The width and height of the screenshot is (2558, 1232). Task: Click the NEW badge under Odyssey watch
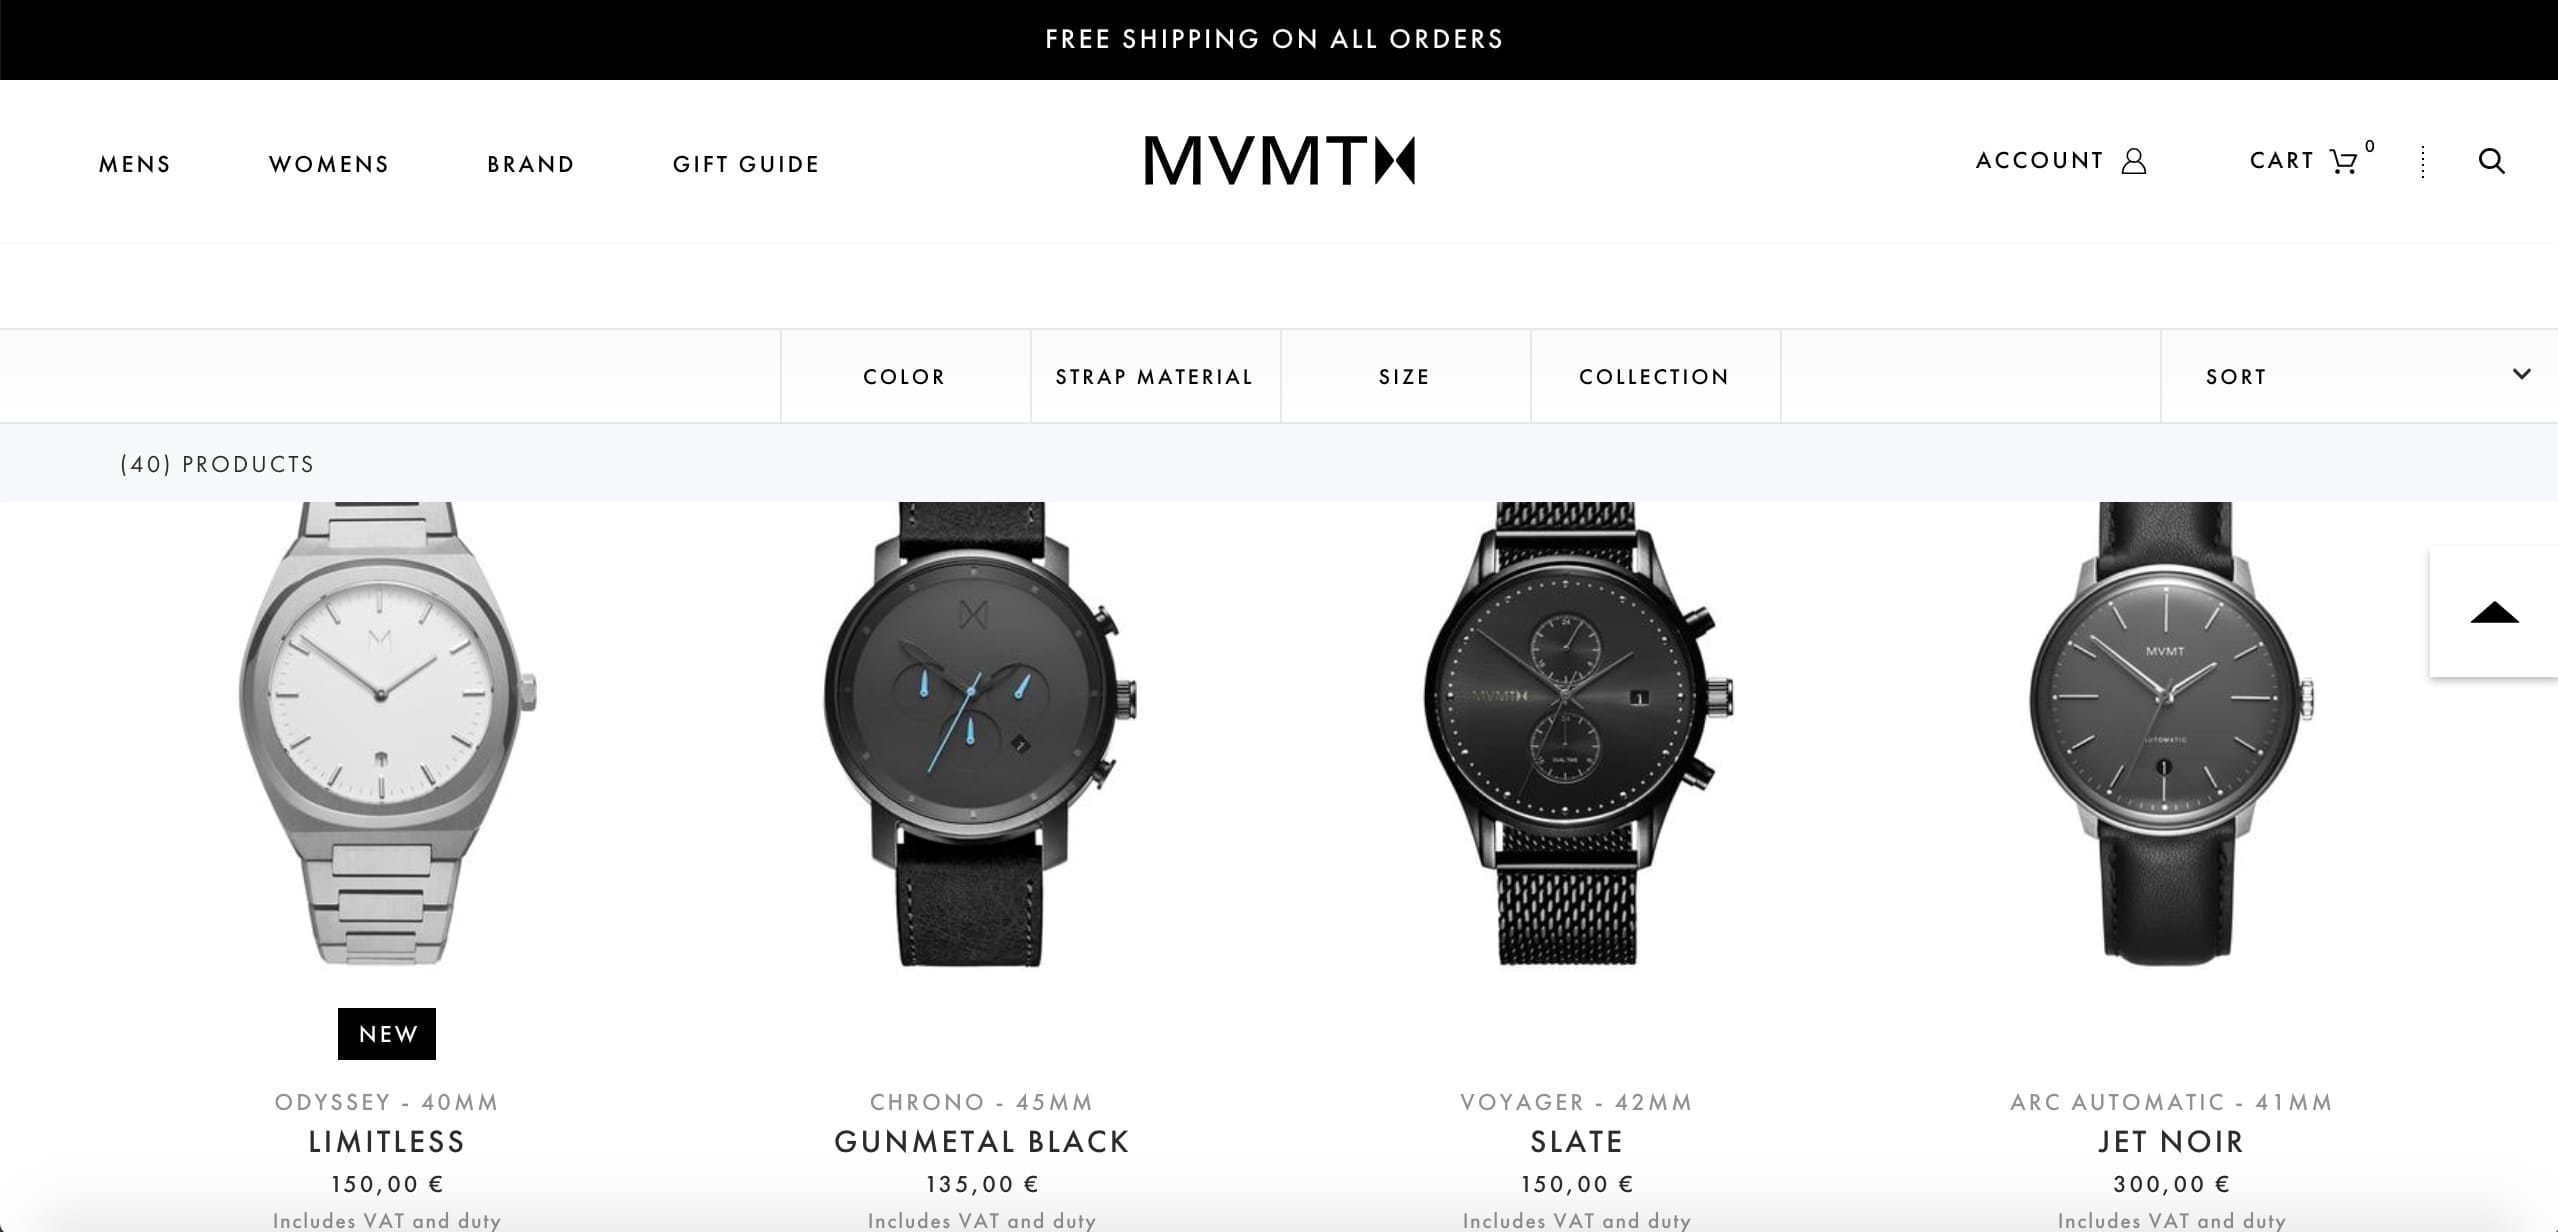pyautogui.click(x=387, y=1034)
